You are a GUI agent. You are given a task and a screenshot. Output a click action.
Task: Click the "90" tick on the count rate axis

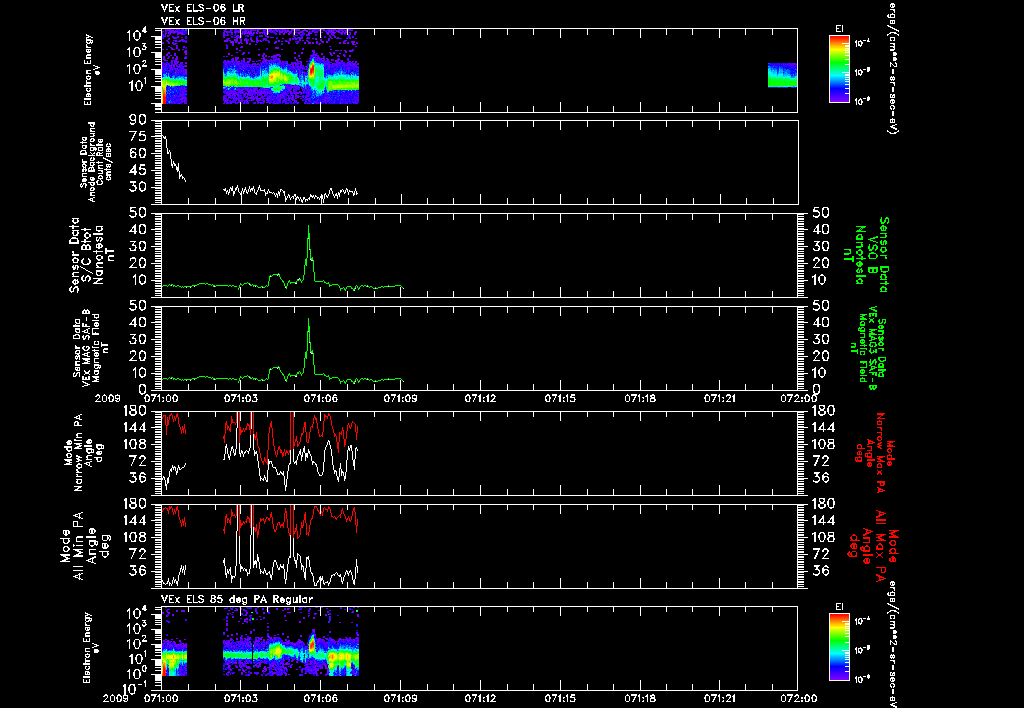(138, 120)
